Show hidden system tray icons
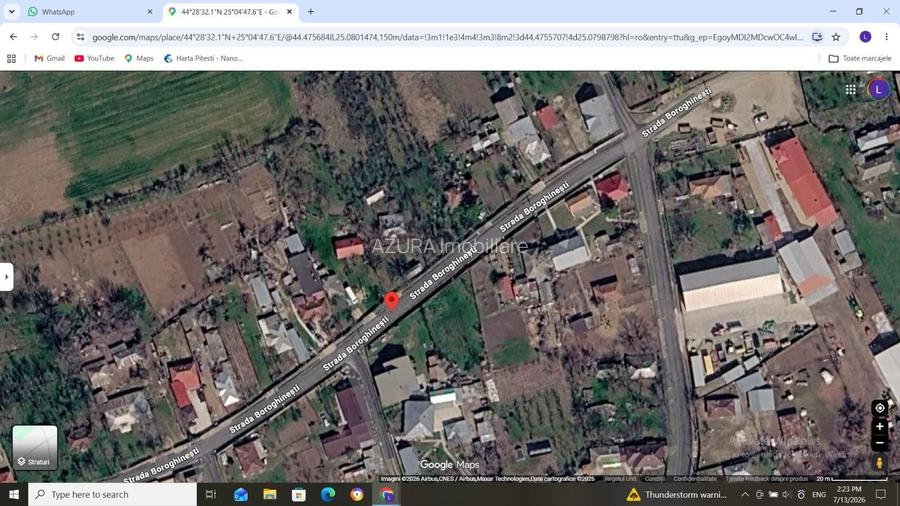Viewport: 900px width, 506px height. pos(744,495)
